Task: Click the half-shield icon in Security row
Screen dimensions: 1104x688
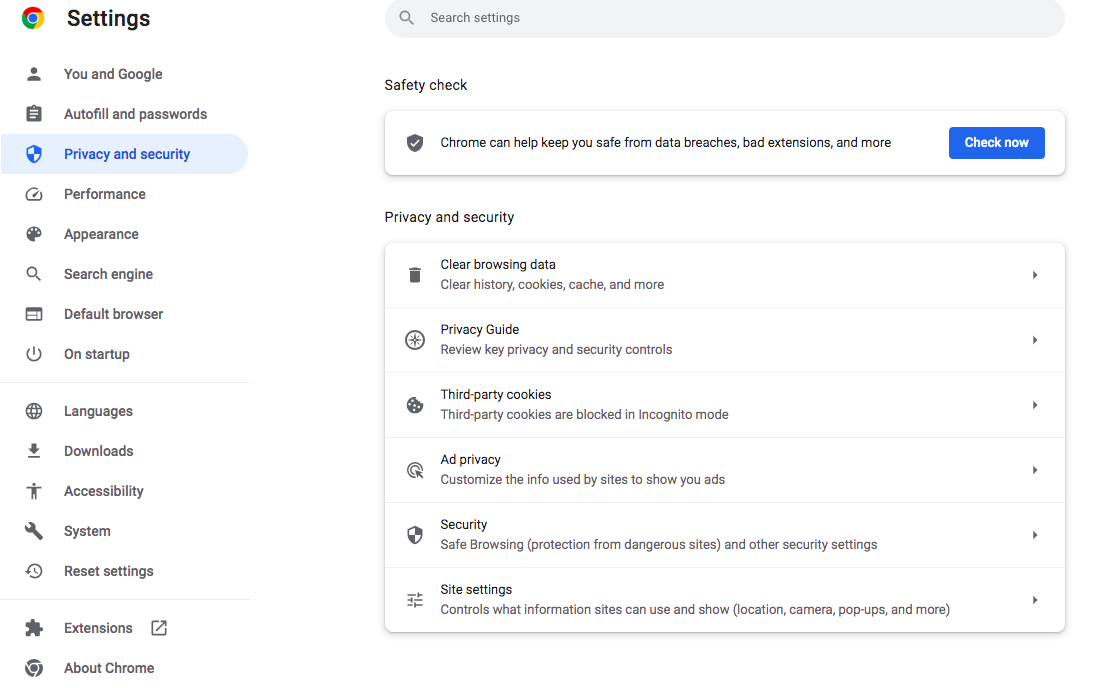Action: [x=415, y=535]
